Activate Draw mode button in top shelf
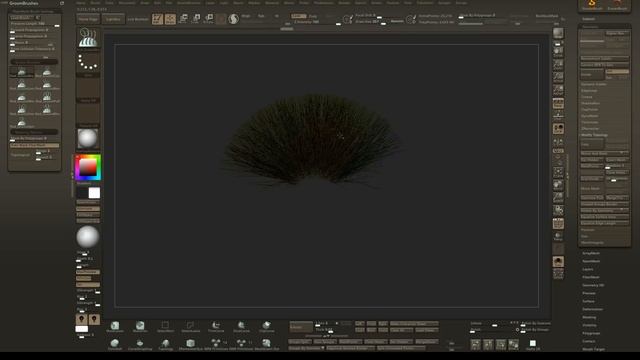 tap(170, 19)
